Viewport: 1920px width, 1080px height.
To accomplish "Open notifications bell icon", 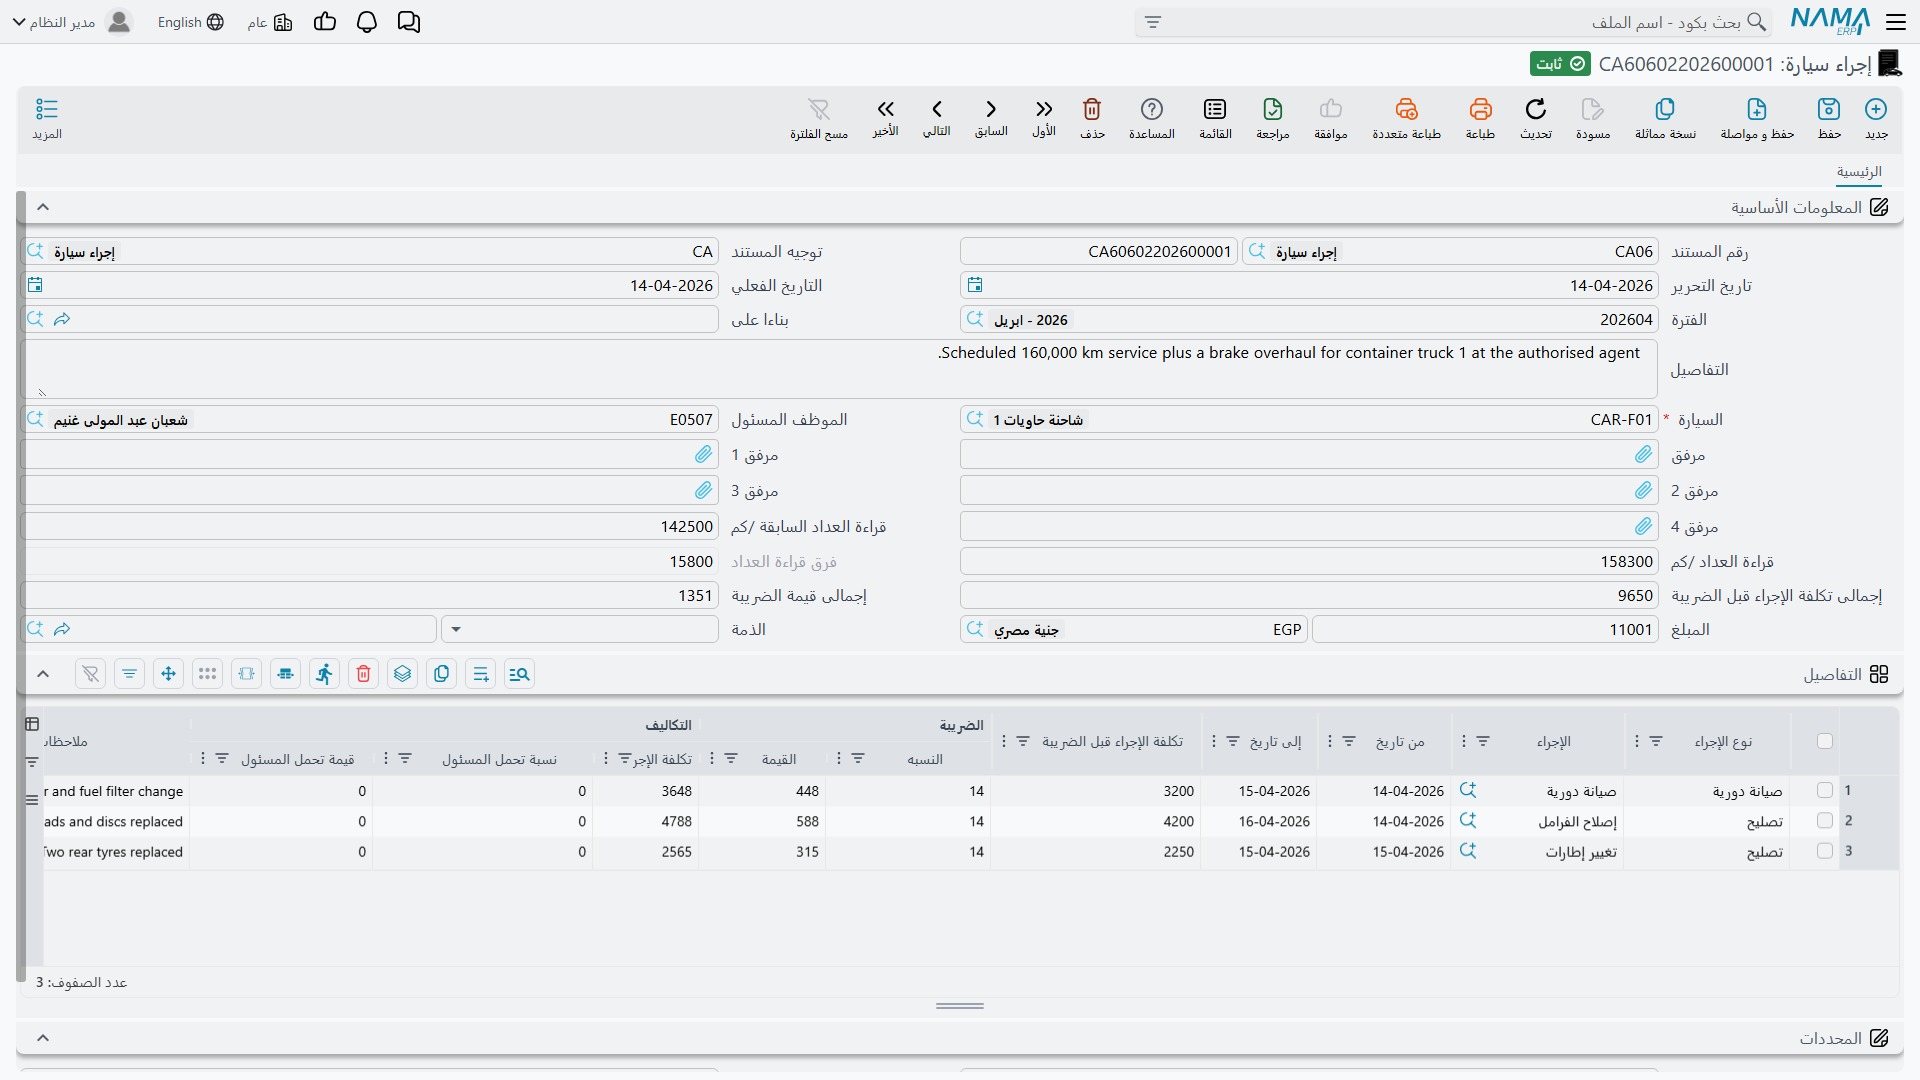I will click(x=367, y=22).
